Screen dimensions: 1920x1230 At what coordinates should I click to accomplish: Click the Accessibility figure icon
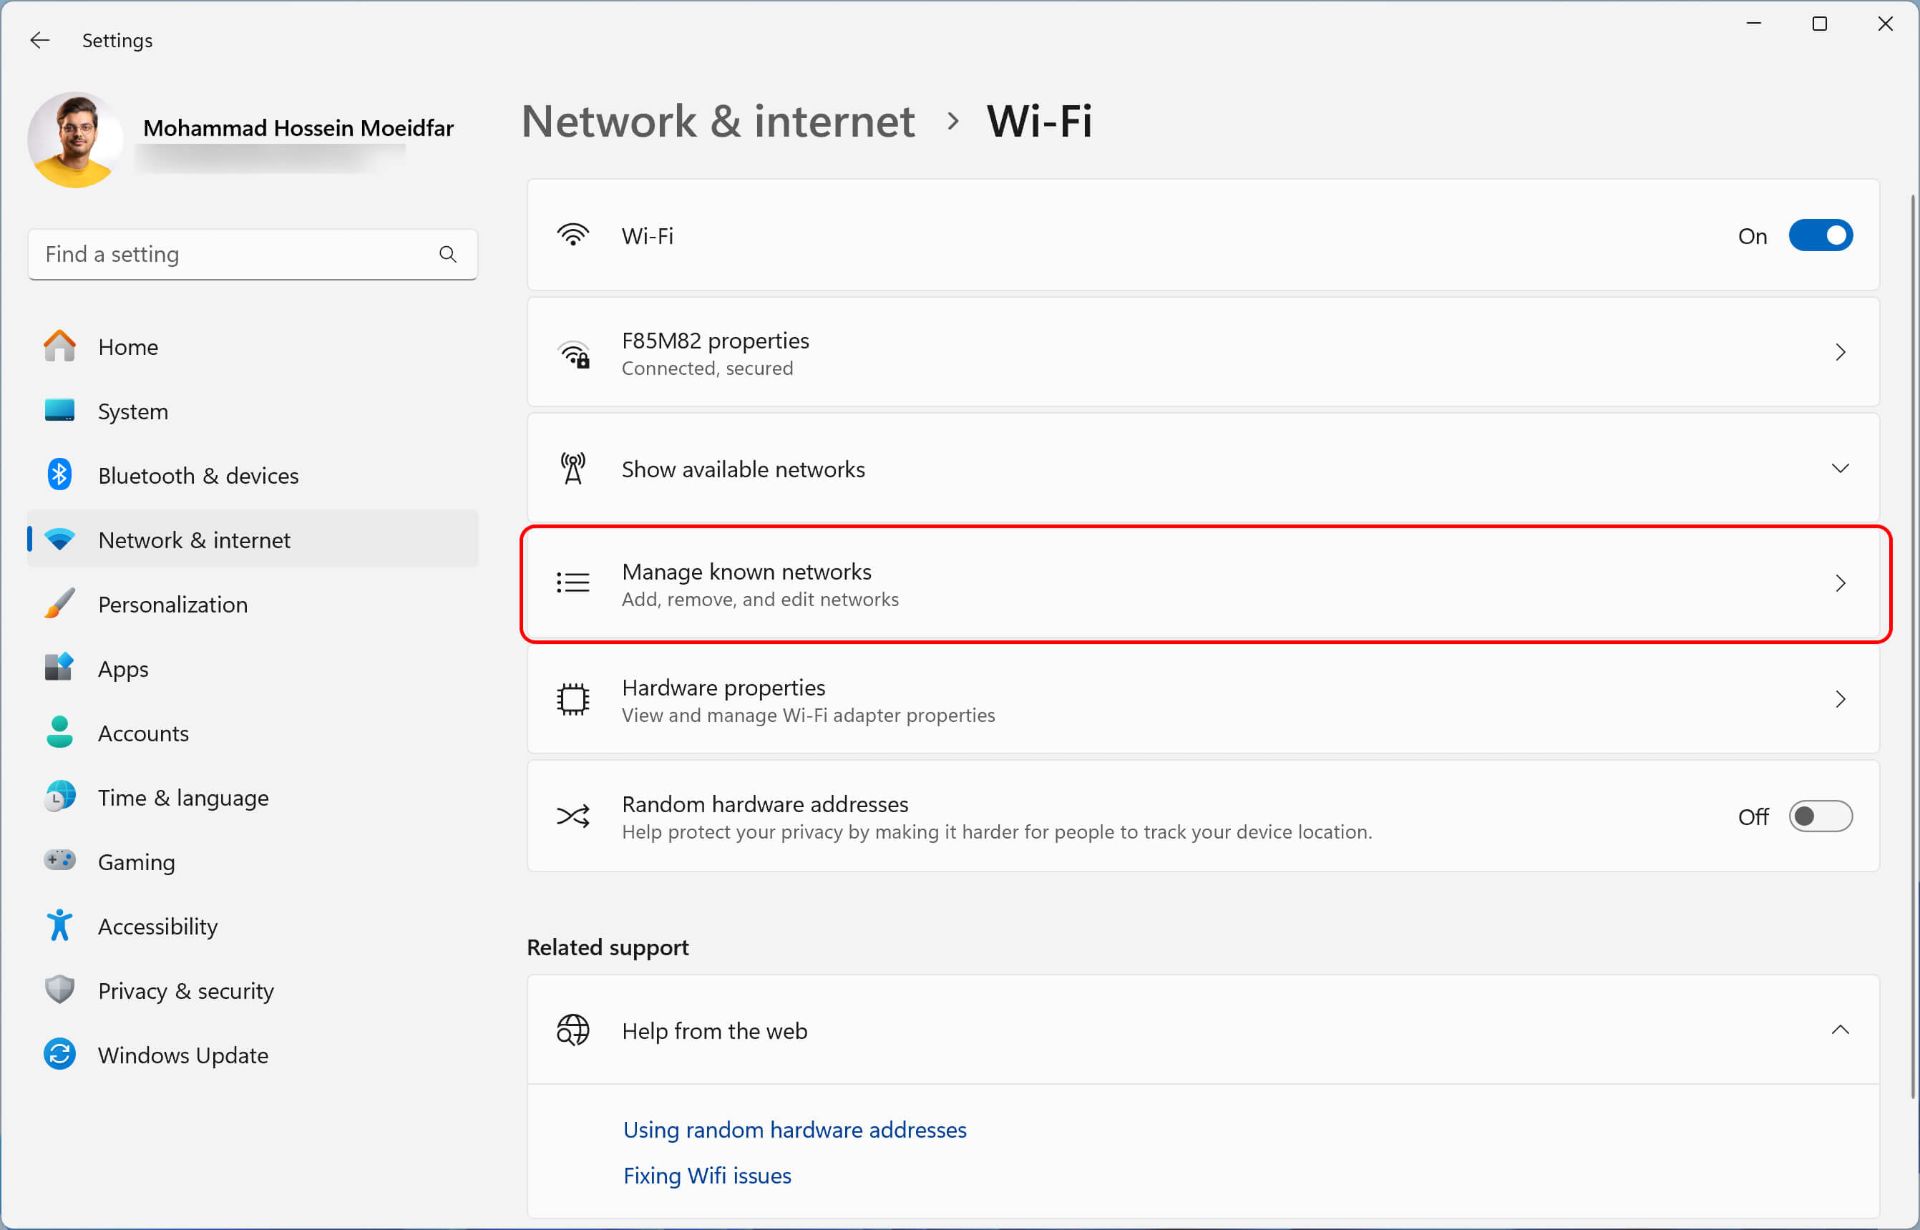tap(60, 925)
